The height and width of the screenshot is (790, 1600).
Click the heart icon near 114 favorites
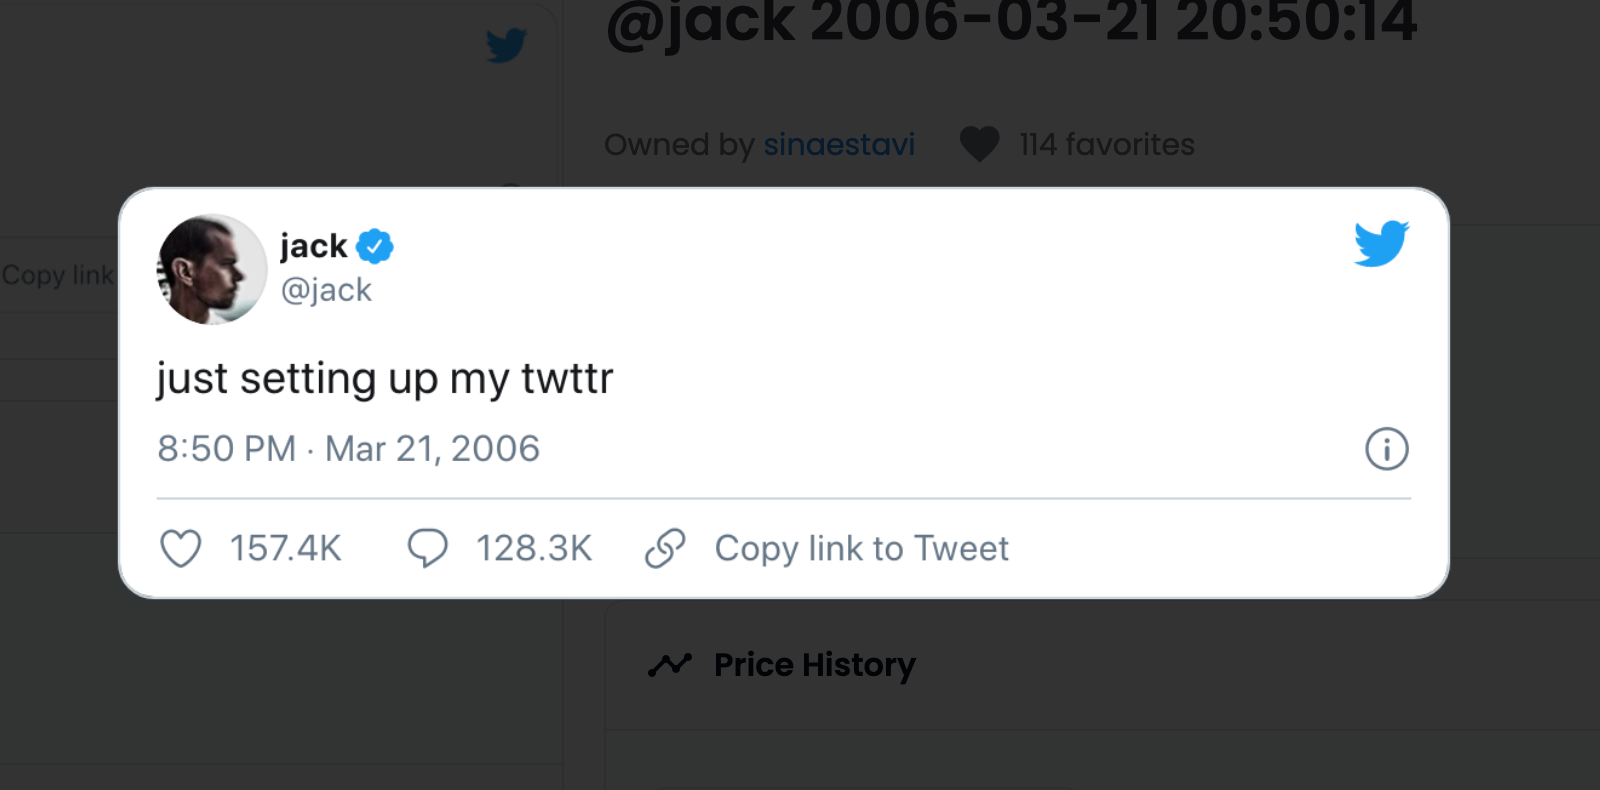(978, 144)
